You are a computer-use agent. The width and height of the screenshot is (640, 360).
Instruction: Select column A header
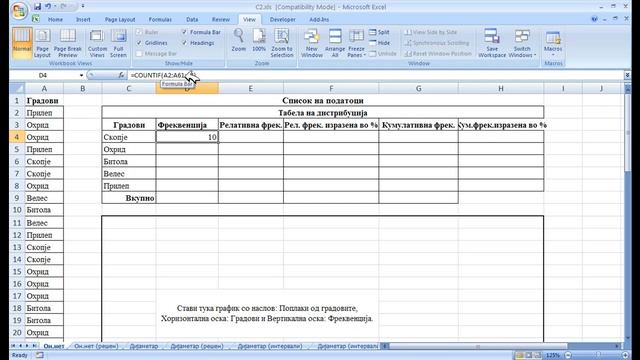pos(44,88)
